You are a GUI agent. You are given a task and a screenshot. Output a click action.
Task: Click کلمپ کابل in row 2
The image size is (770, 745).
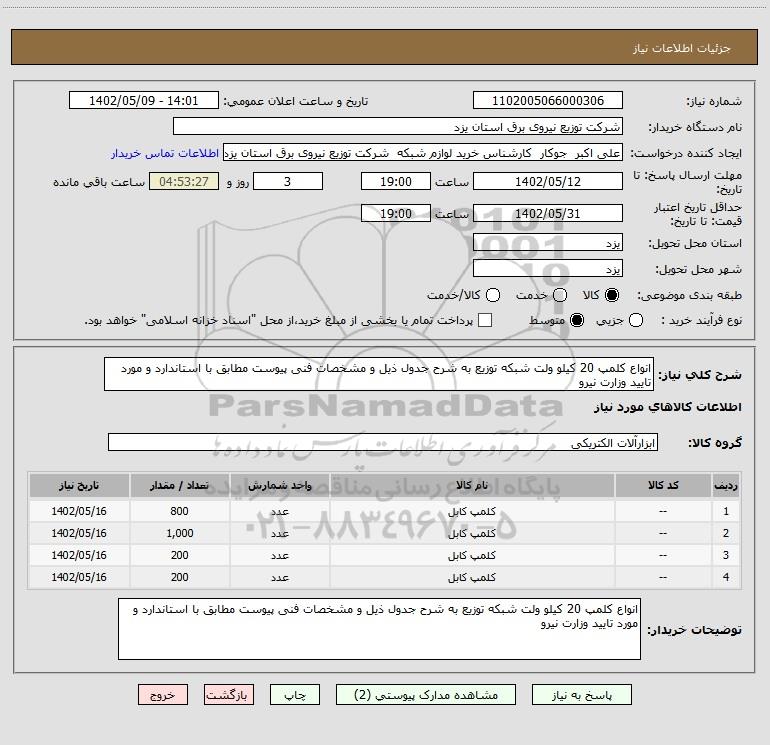pos(471,533)
